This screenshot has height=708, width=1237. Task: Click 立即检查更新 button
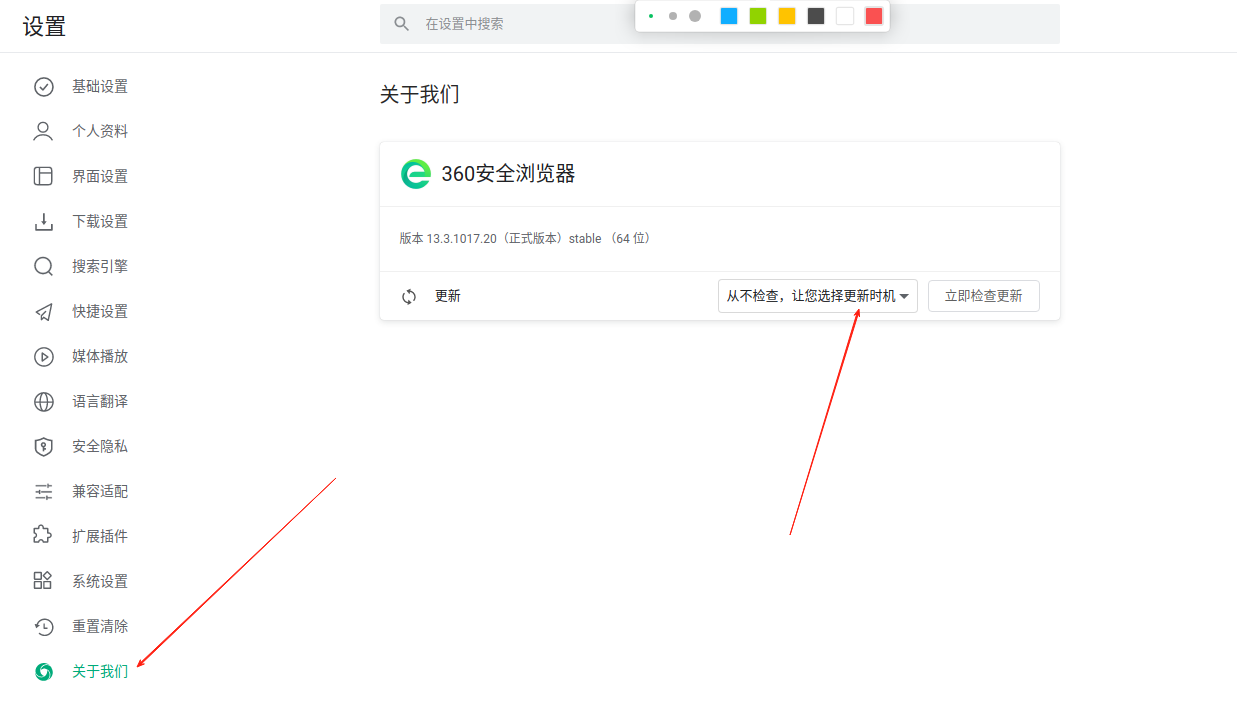click(984, 296)
